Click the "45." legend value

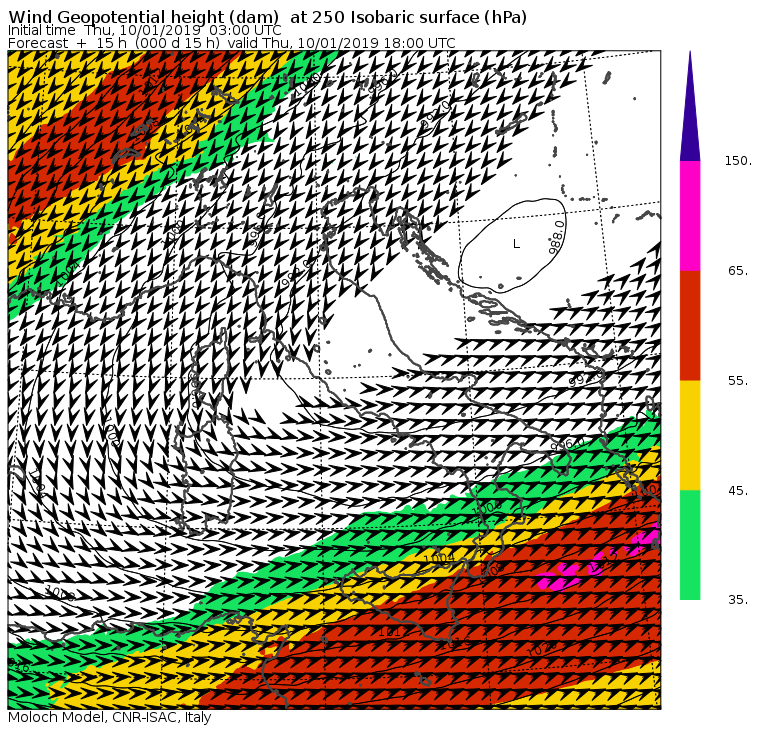[738, 491]
